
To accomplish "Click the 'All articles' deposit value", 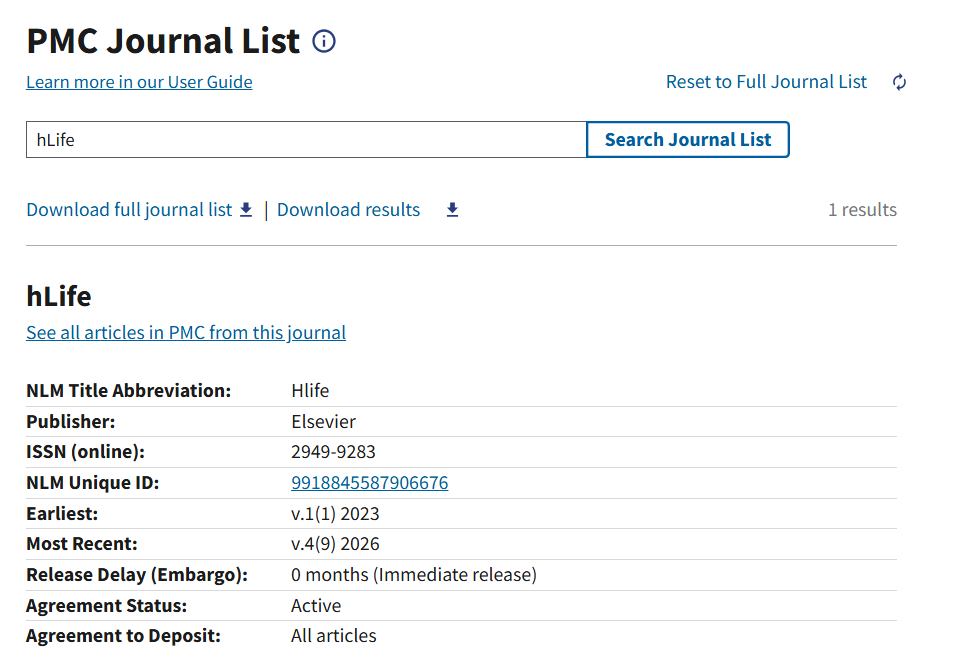I will pyautogui.click(x=334, y=636).
